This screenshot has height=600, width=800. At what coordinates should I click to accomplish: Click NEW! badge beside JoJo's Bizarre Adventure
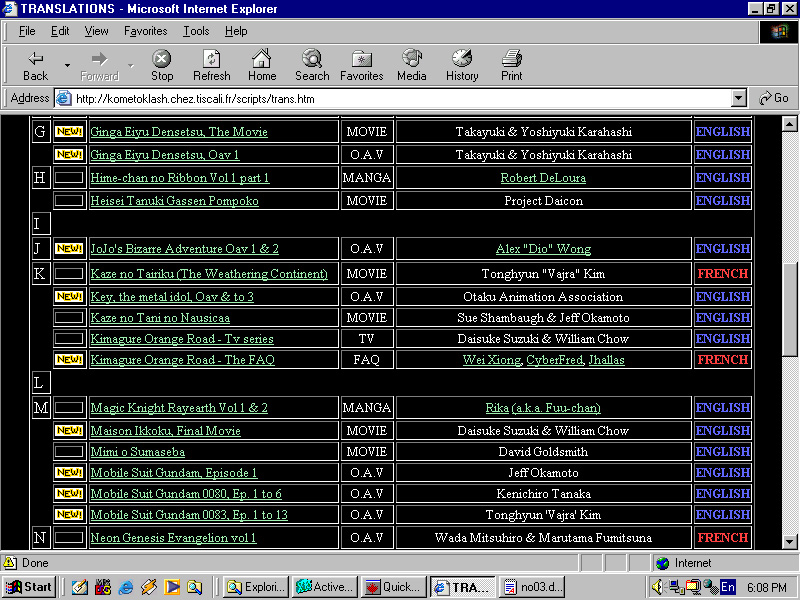69,248
